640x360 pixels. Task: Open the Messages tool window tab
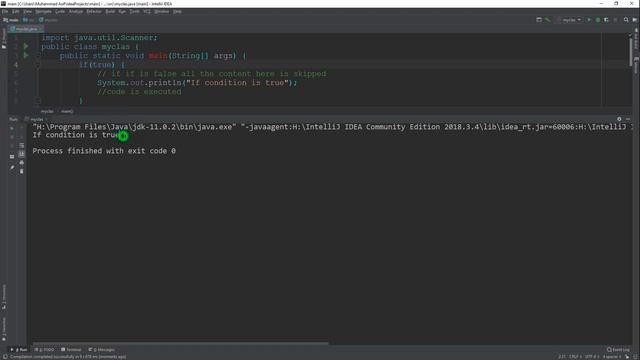click(102, 350)
